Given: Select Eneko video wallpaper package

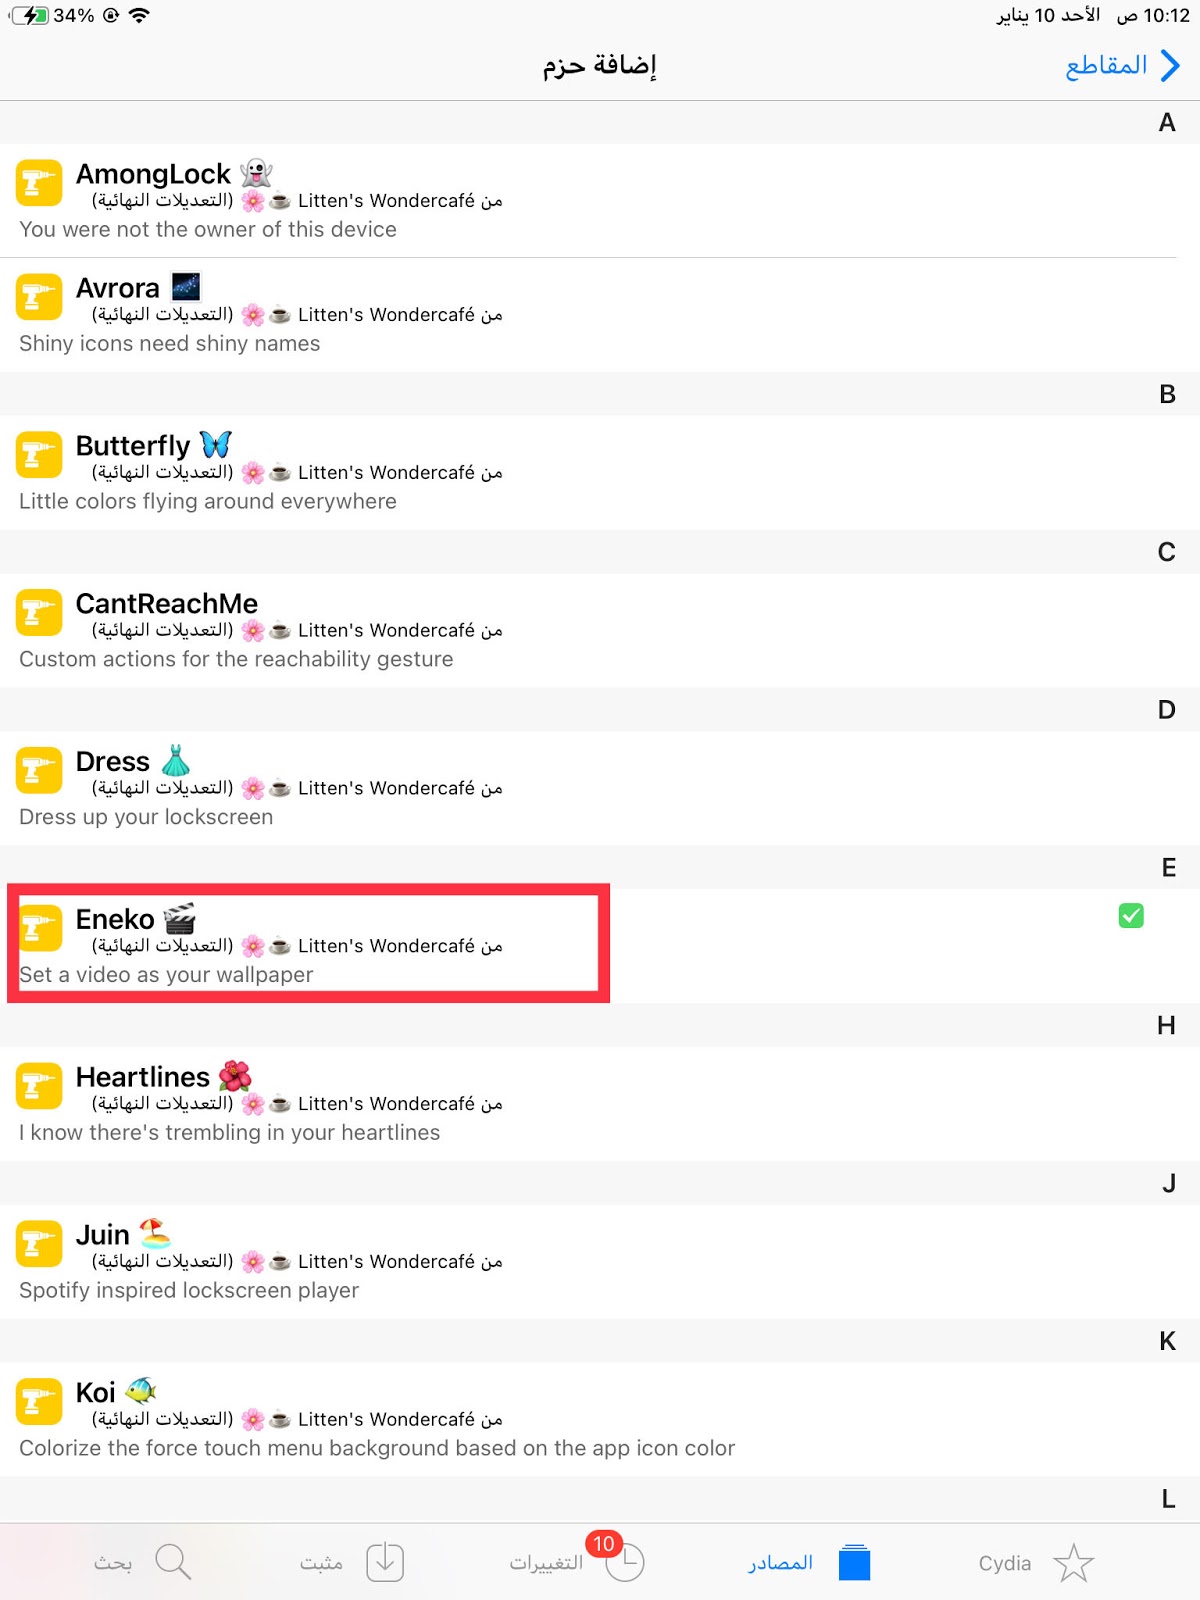Looking at the screenshot, I should pos(600,946).
